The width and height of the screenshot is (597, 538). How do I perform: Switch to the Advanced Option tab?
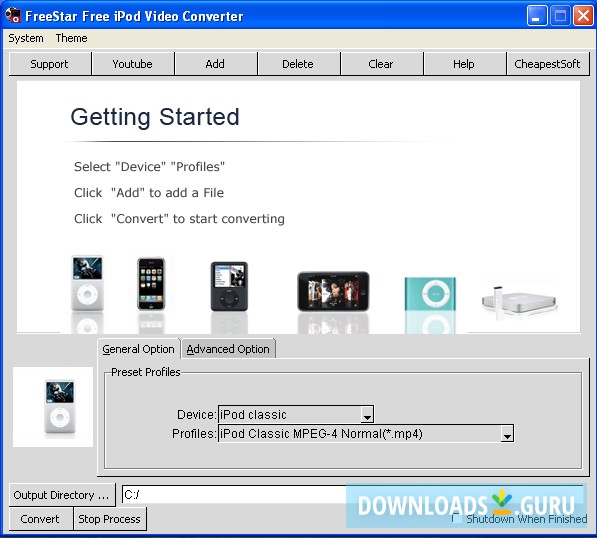coord(228,349)
